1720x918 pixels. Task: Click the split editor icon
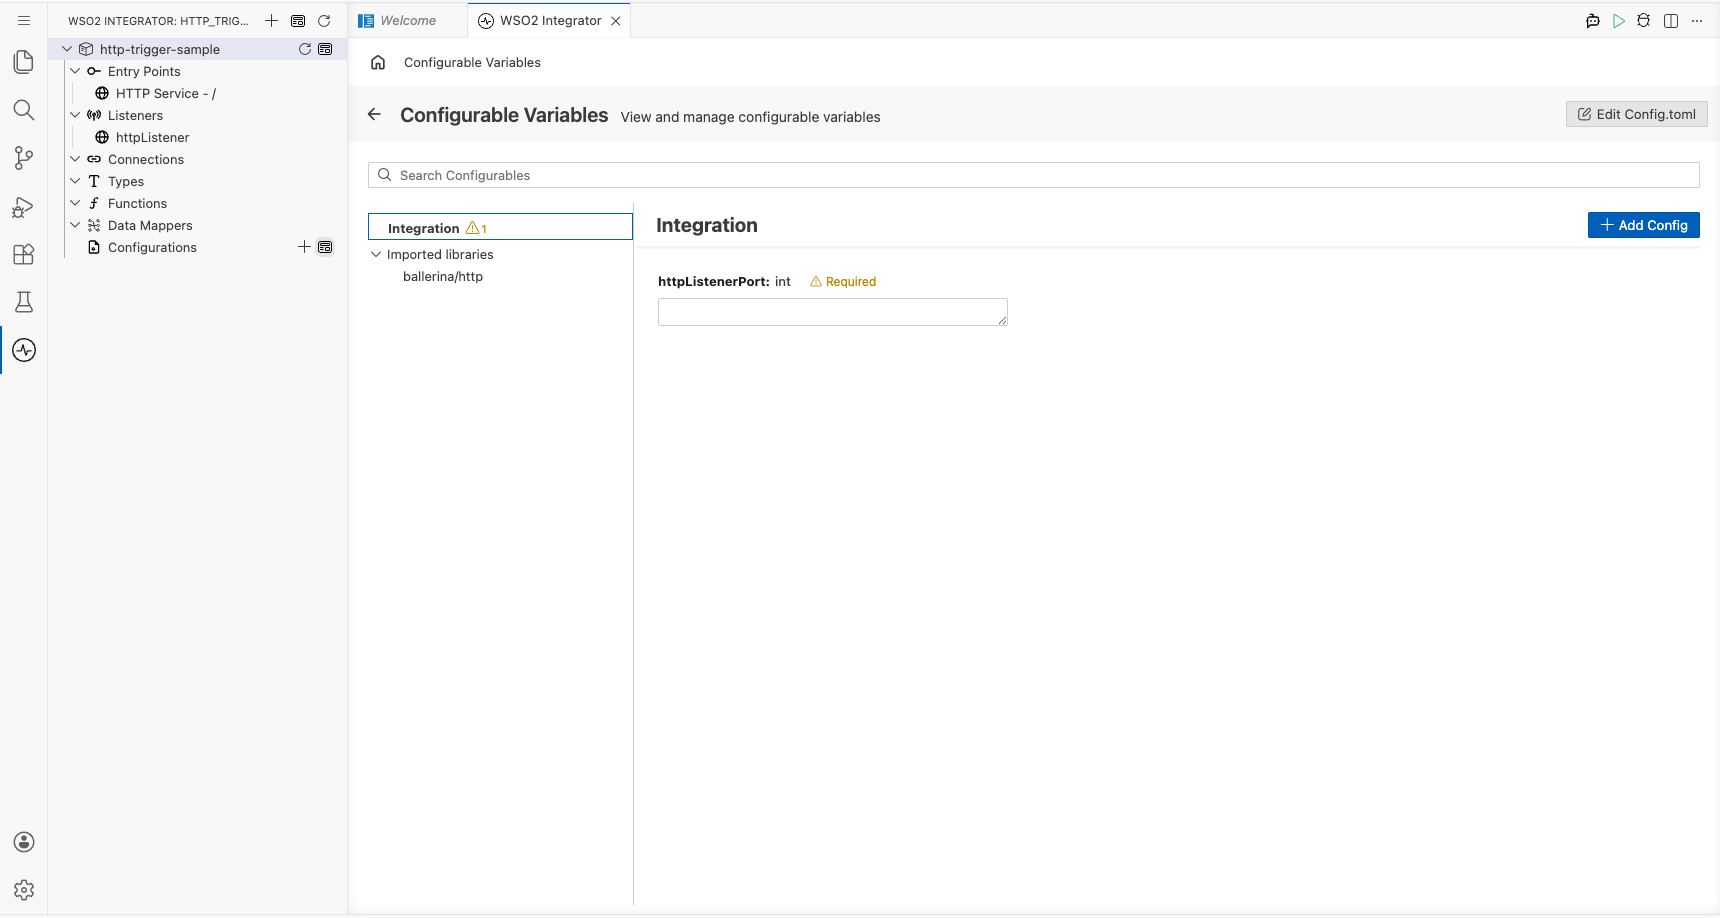click(1671, 20)
